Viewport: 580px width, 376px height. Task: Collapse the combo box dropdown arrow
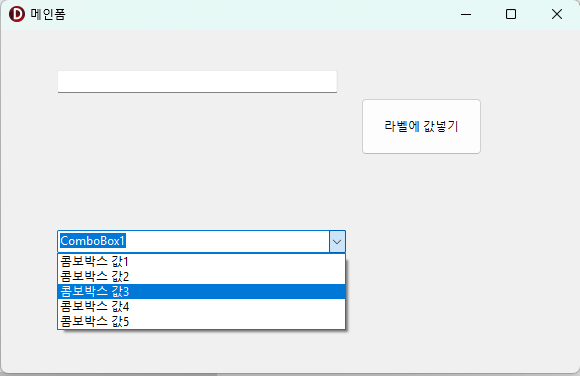[337, 242]
